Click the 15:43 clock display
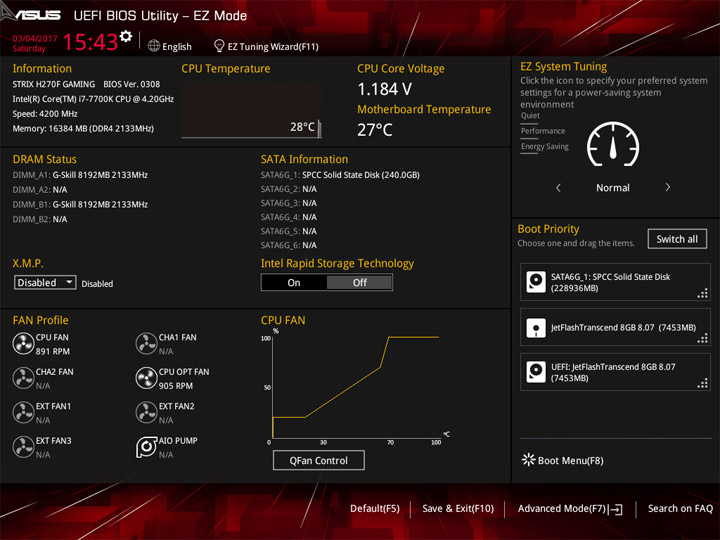 click(x=90, y=42)
